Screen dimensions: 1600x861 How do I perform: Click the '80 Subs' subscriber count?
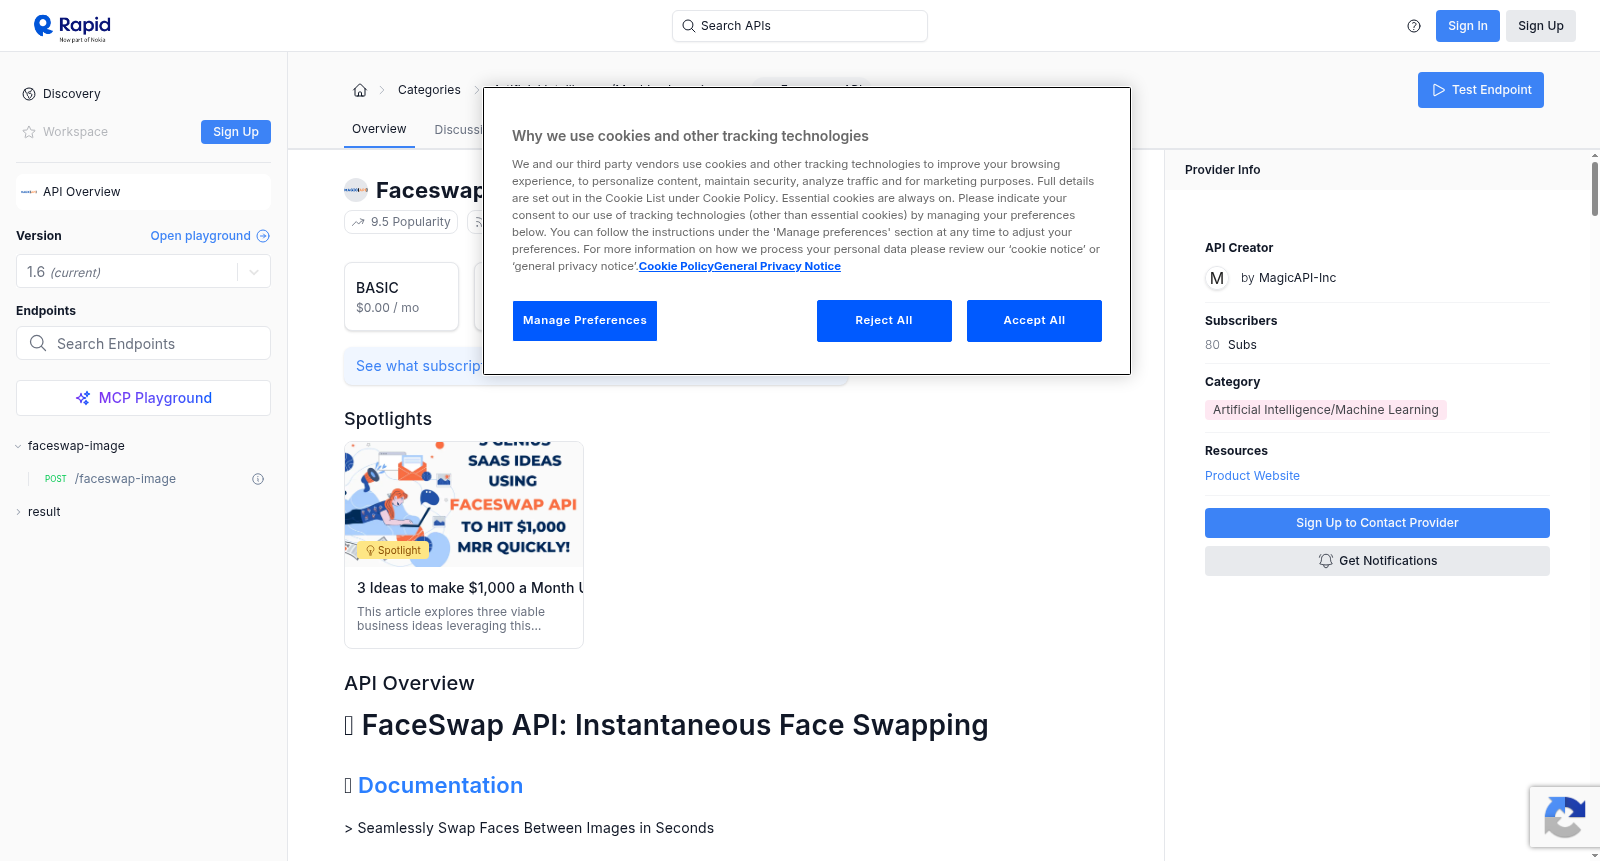pos(1231,345)
